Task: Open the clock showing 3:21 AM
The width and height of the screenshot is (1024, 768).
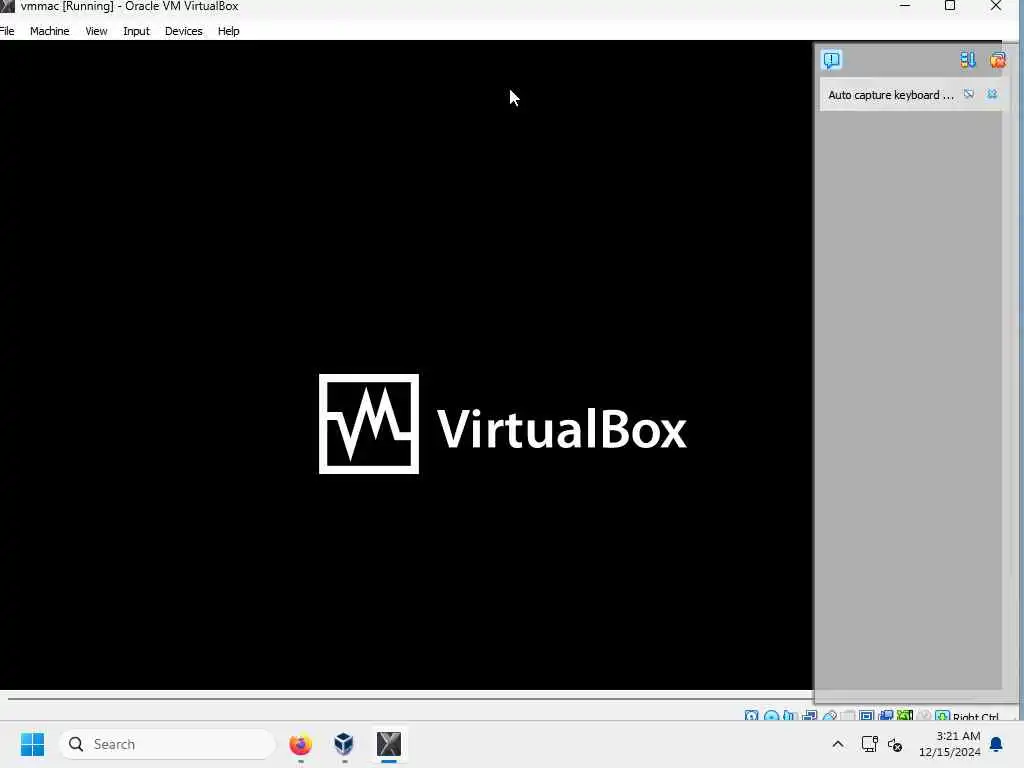Action: tap(950, 744)
